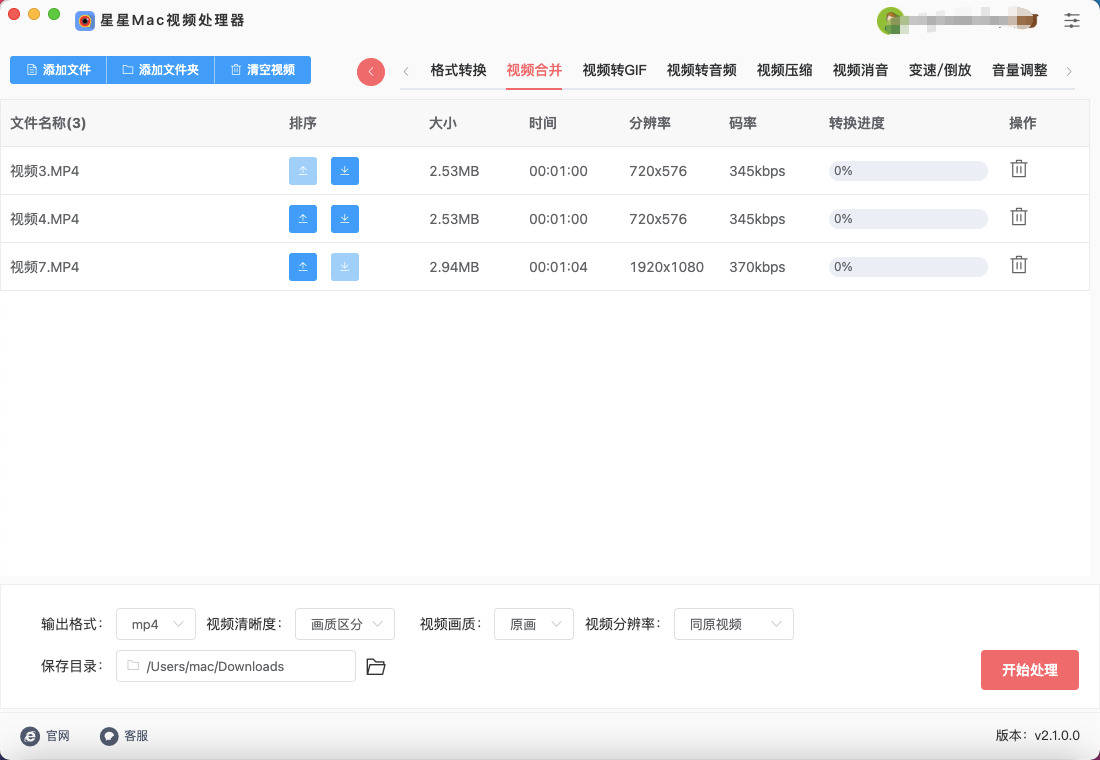Delete 视频7.MP4 with trash icon
Viewport: 1100px width, 760px height.
coord(1018,265)
